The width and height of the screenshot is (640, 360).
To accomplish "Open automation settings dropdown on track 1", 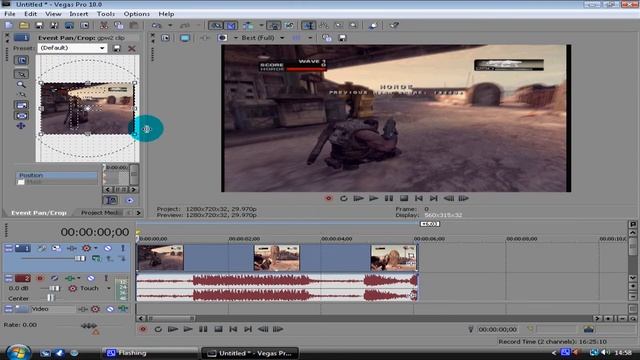I will [96, 248].
